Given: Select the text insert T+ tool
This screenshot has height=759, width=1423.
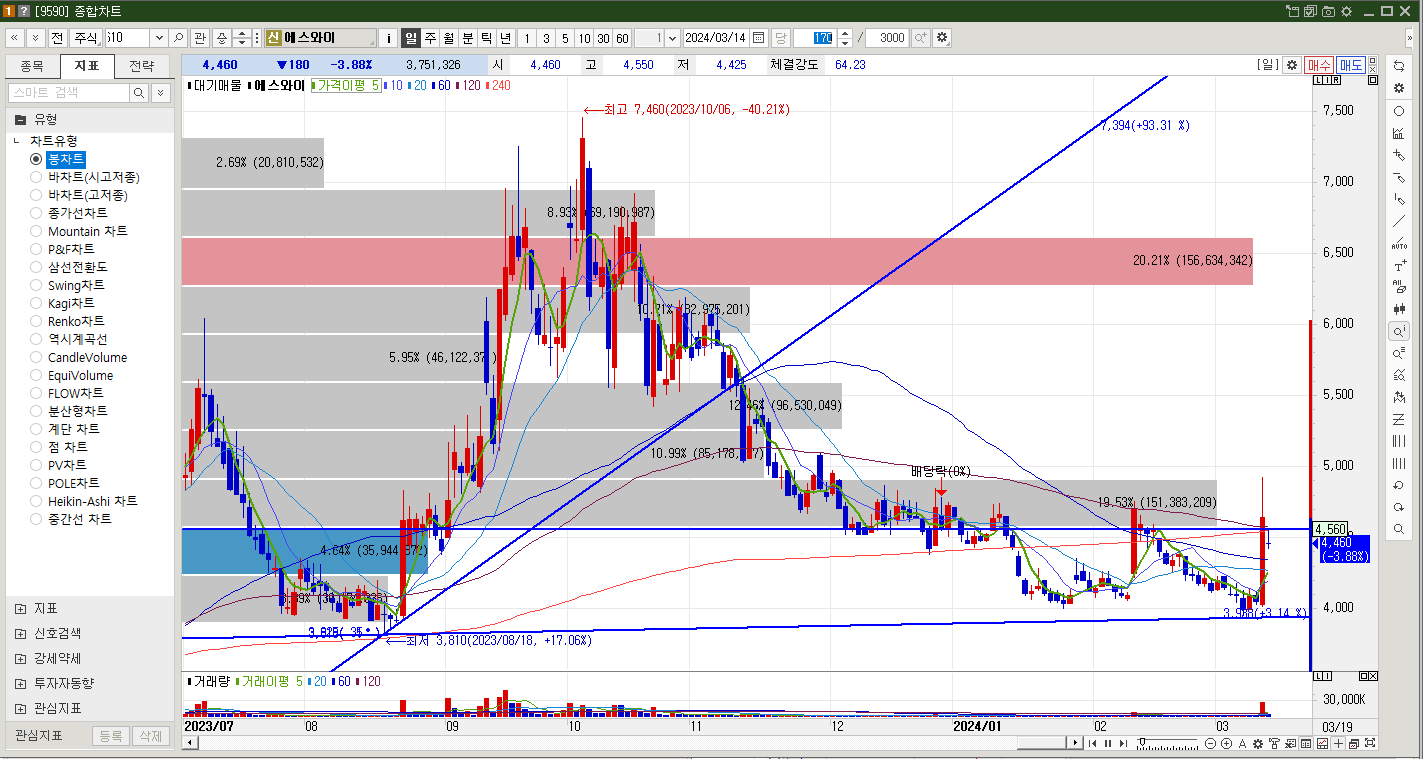Looking at the screenshot, I should (1399, 266).
